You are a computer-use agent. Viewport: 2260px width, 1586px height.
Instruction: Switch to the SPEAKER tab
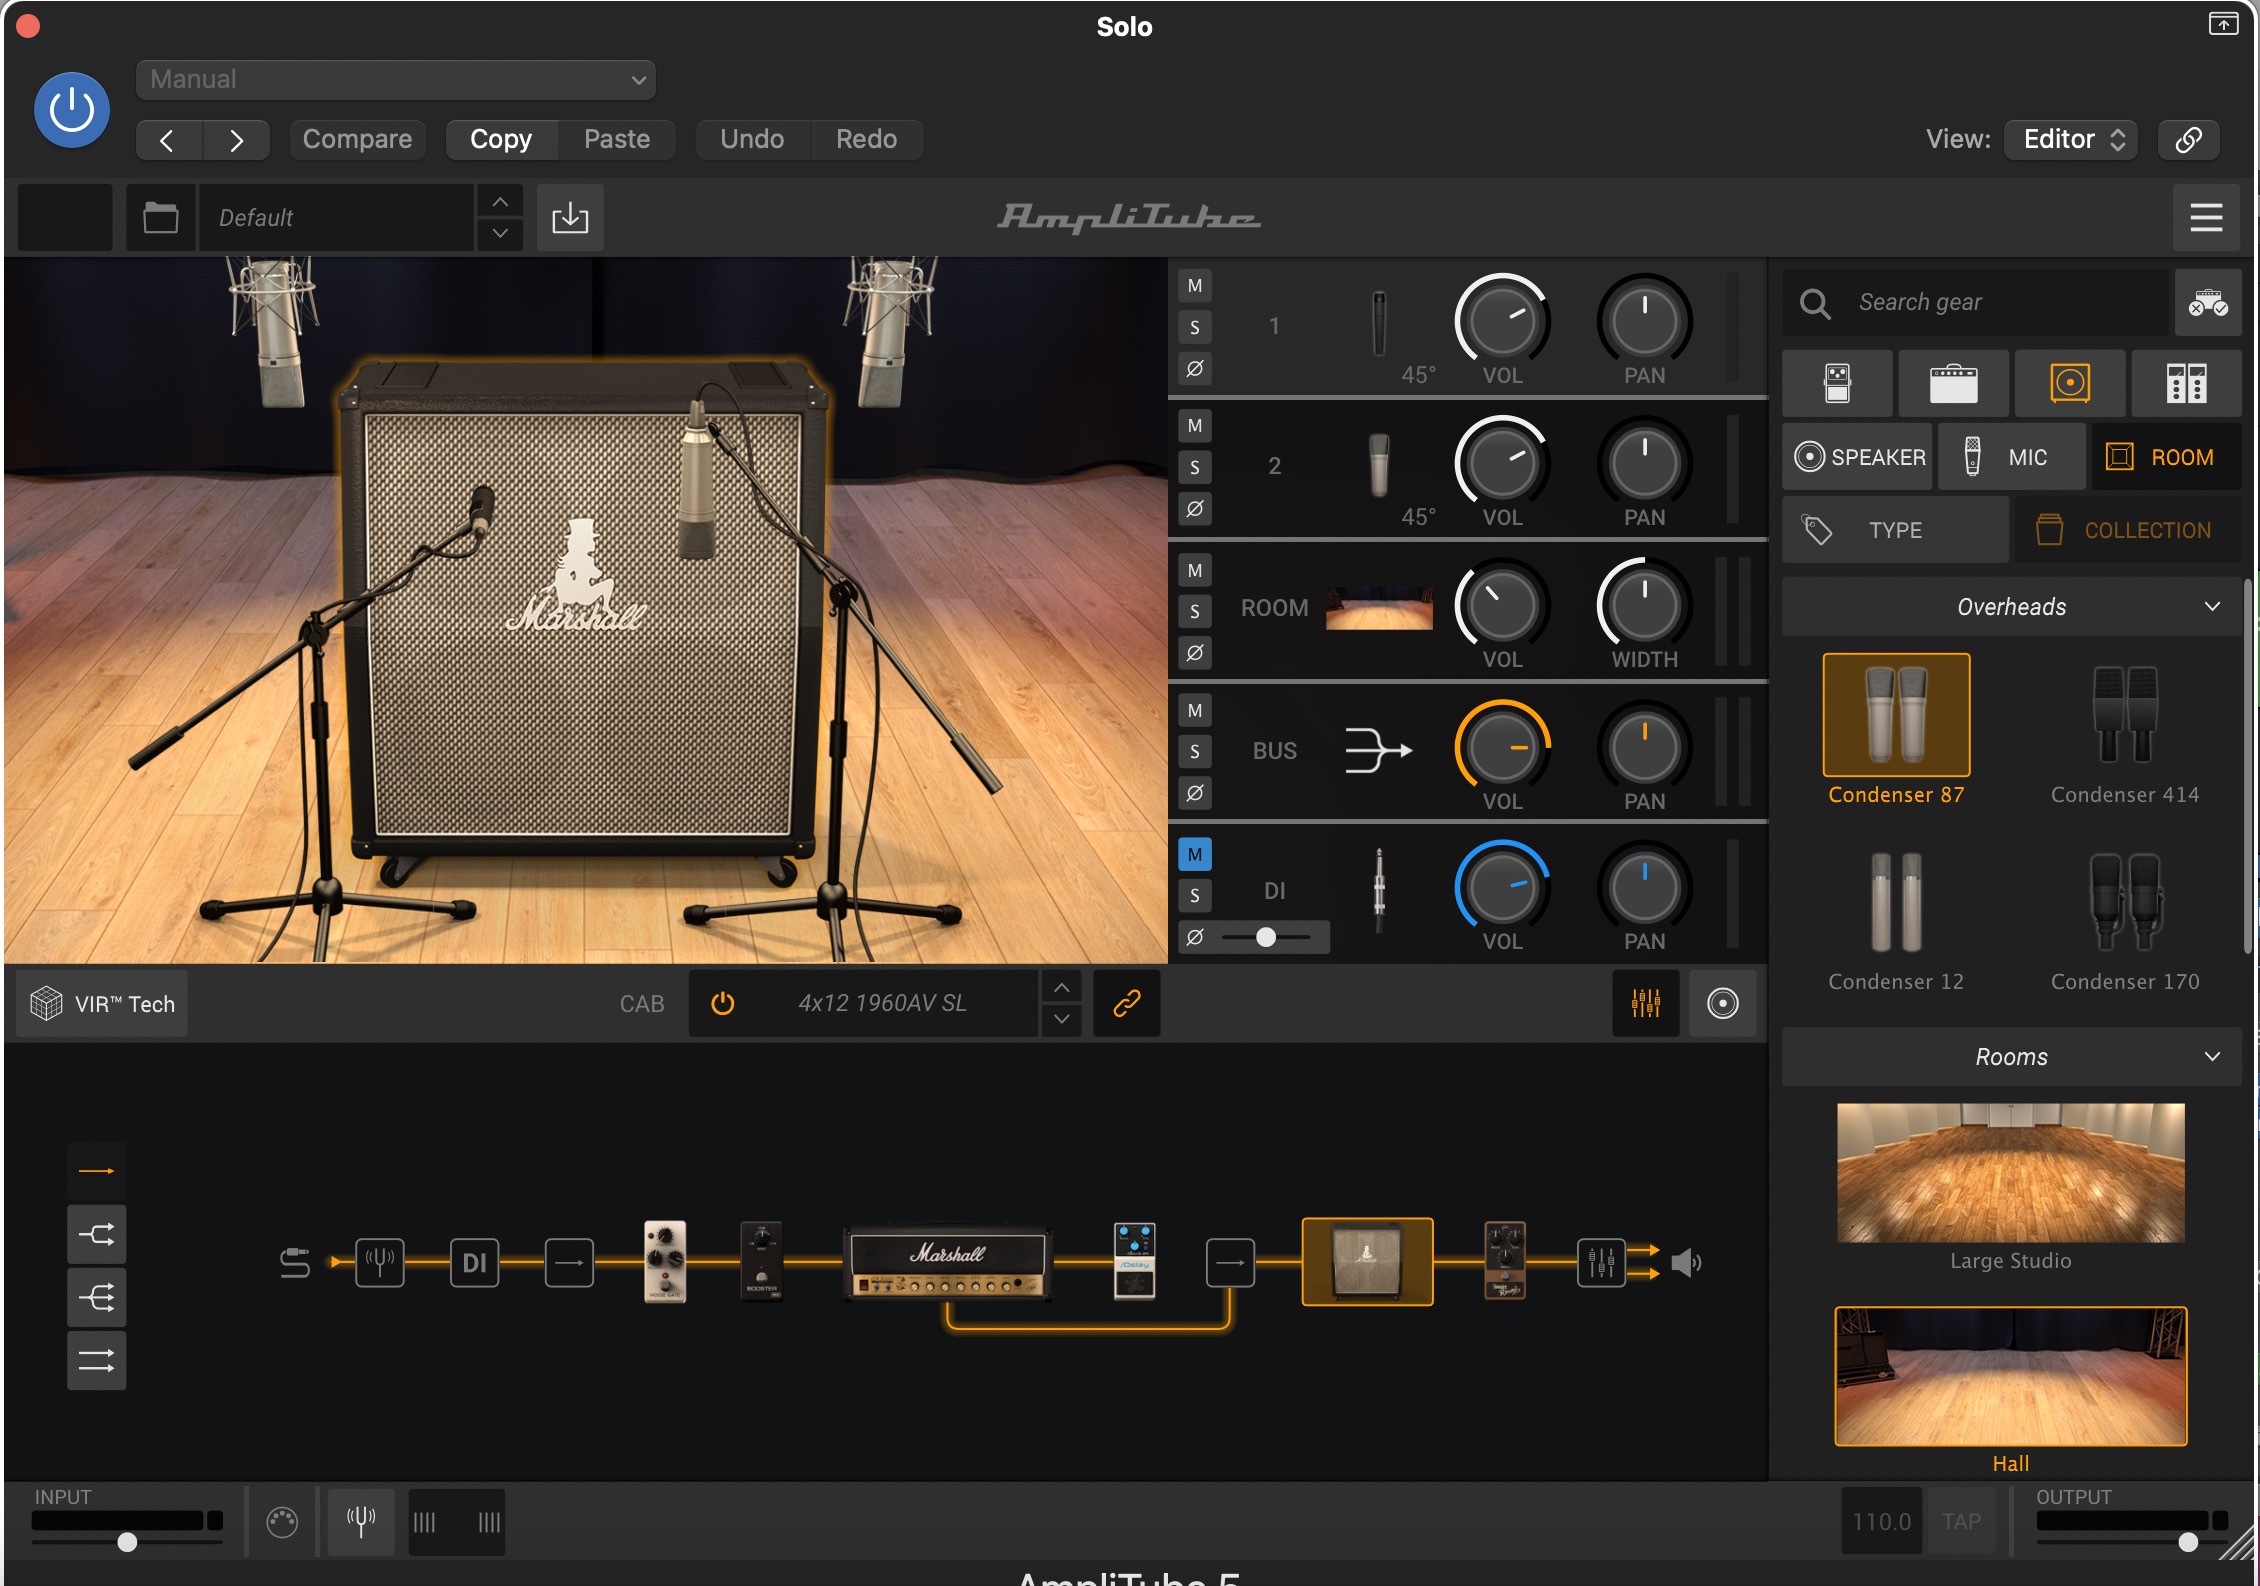1859,457
